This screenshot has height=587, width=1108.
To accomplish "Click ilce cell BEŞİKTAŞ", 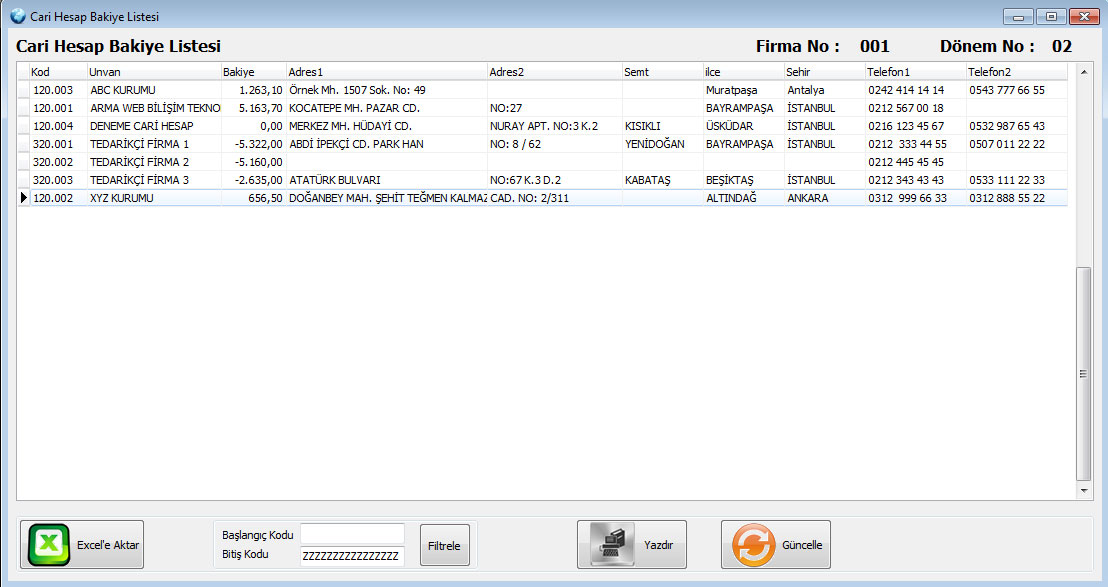I will (x=743, y=180).
